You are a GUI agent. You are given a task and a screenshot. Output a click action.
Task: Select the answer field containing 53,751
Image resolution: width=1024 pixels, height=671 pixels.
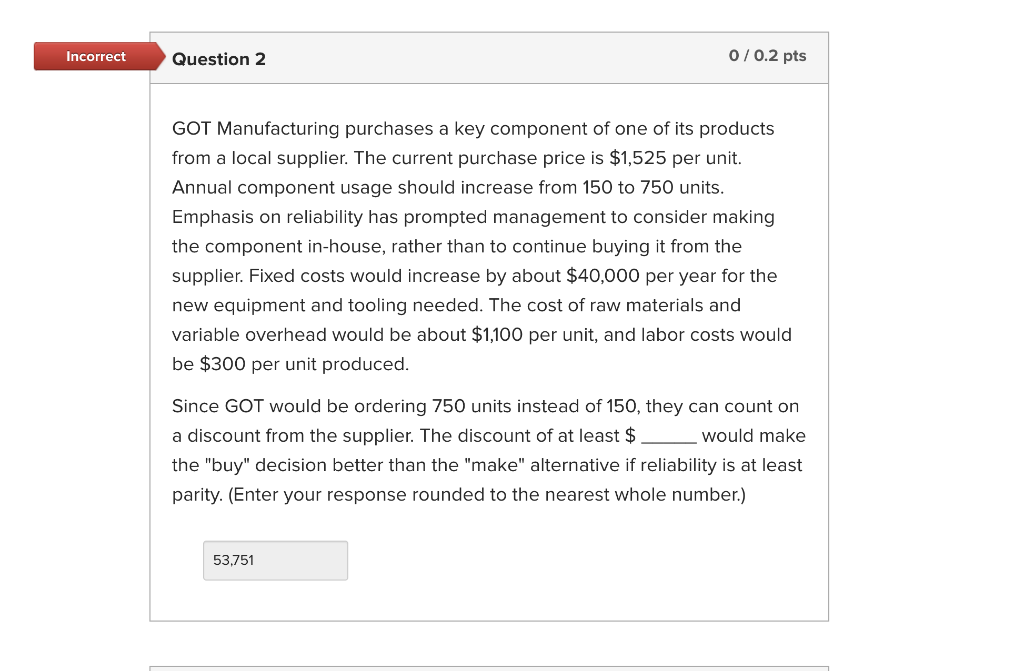(275, 560)
